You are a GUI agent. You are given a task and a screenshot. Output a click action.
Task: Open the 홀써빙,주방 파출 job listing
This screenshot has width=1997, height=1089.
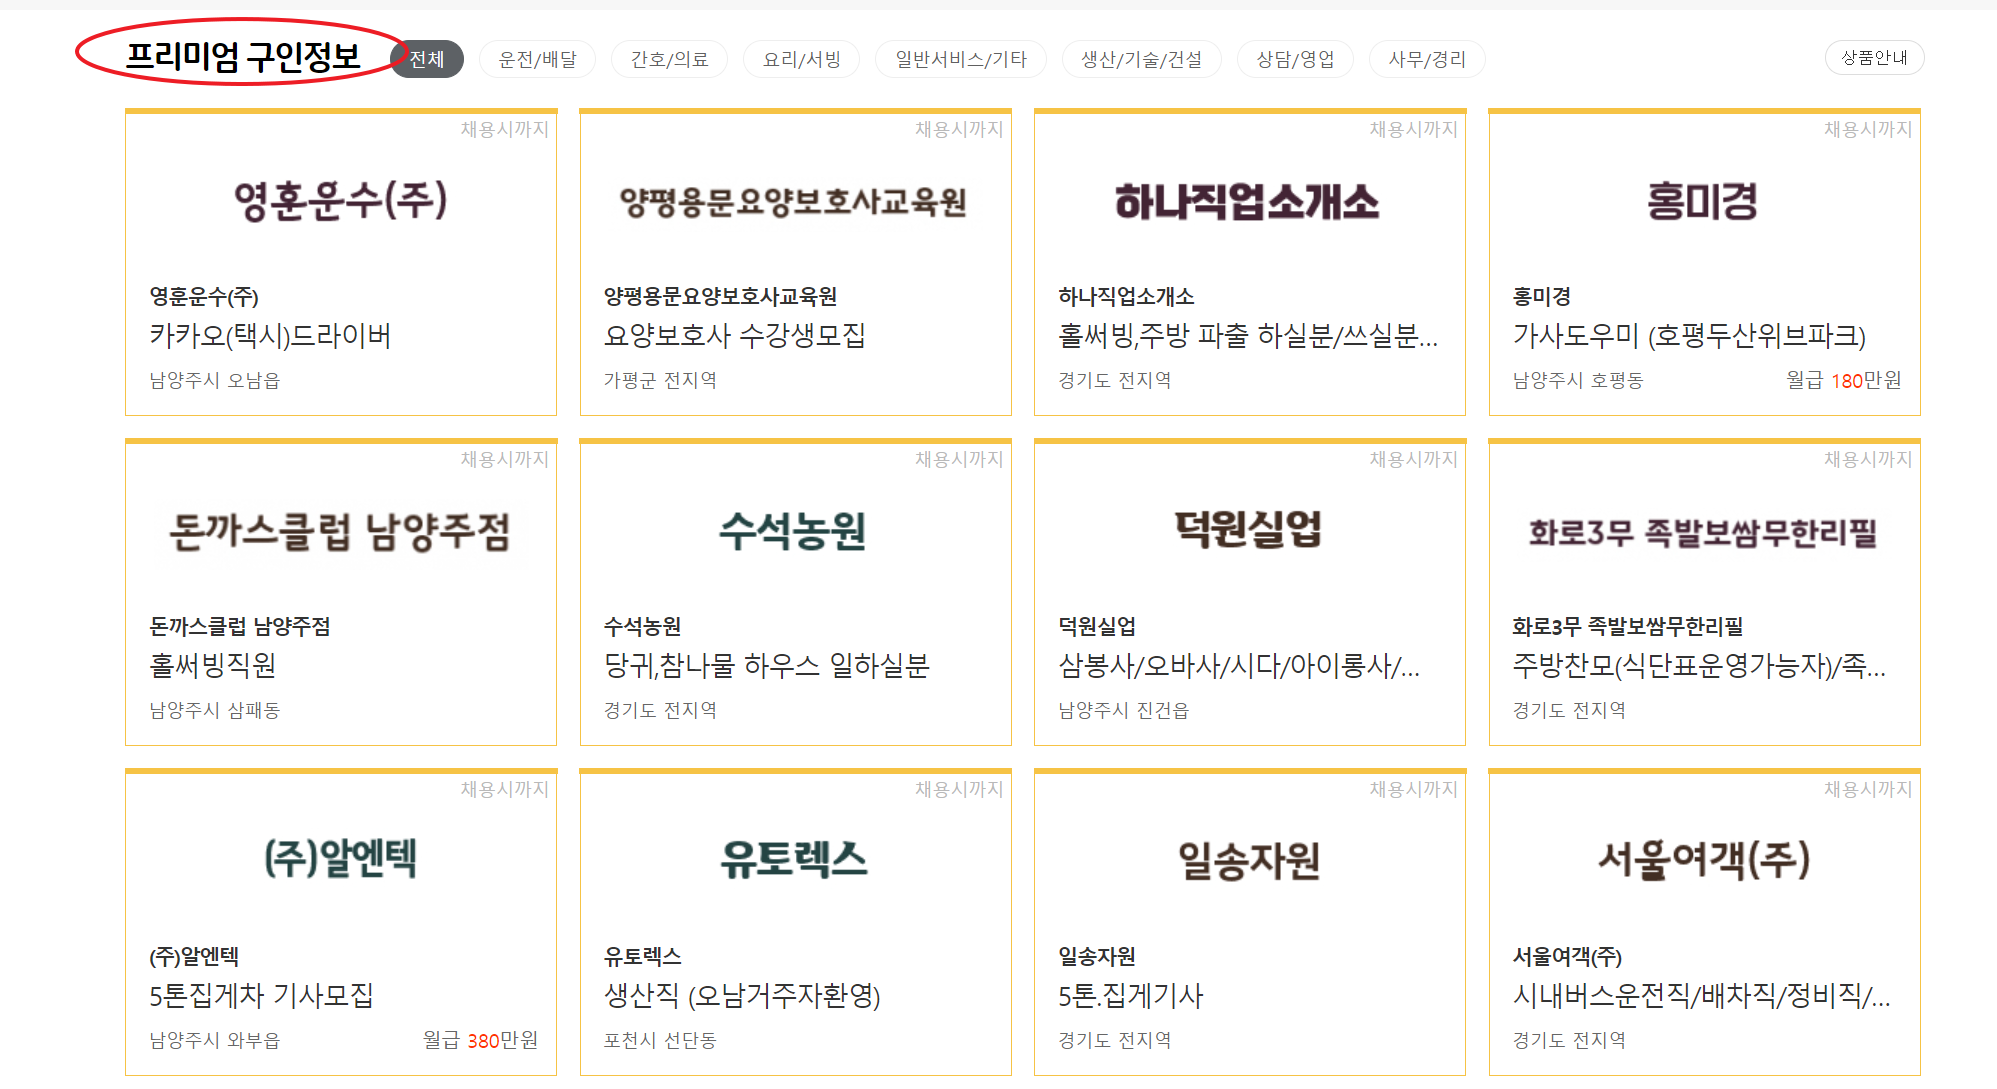tap(1248, 335)
